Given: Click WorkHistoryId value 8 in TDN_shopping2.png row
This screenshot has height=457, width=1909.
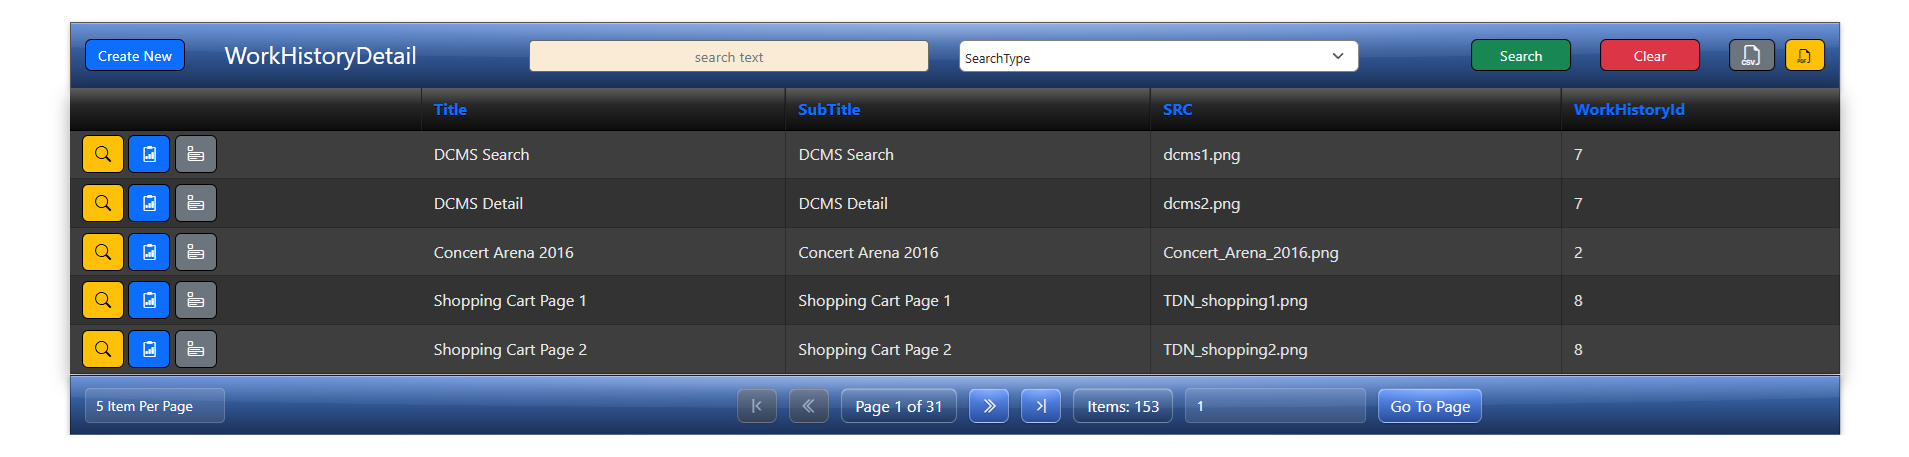Looking at the screenshot, I should (1578, 349).
